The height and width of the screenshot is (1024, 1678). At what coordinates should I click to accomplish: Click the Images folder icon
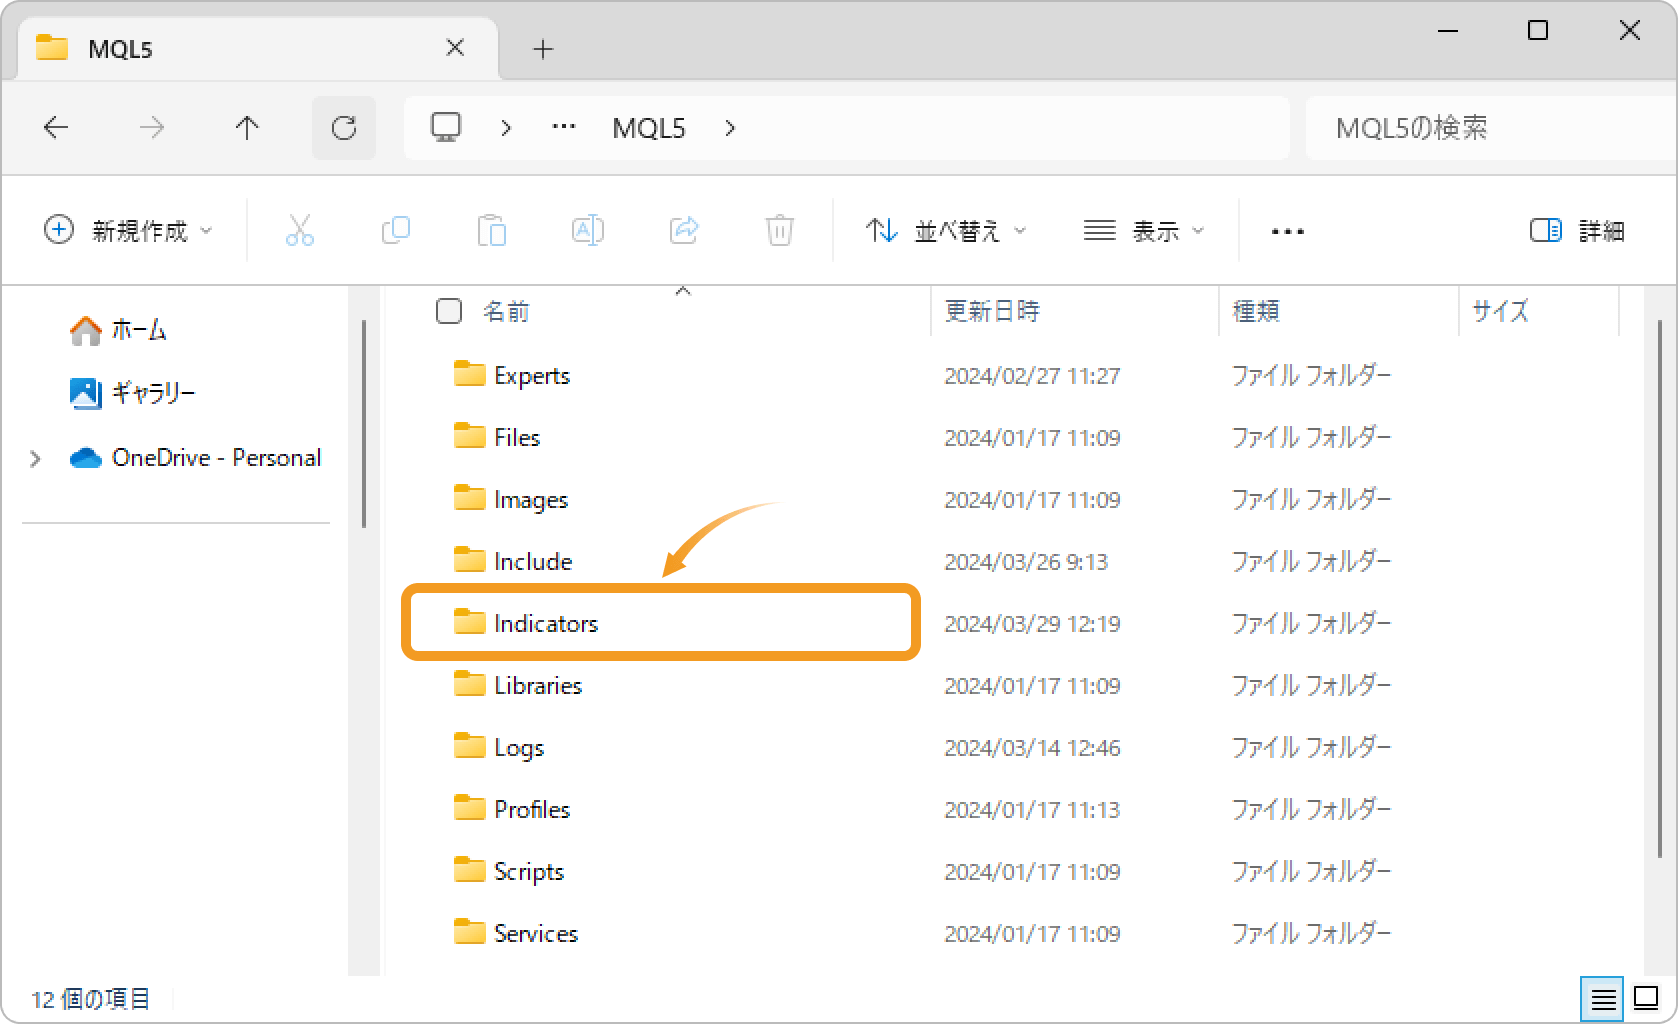pos(469,498)
